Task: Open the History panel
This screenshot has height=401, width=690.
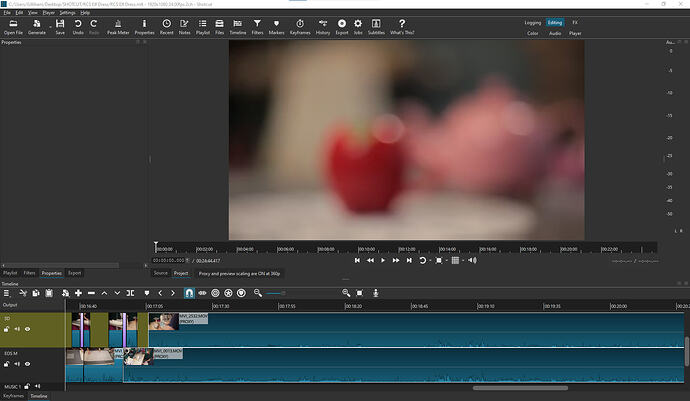Action: (323, 27)
